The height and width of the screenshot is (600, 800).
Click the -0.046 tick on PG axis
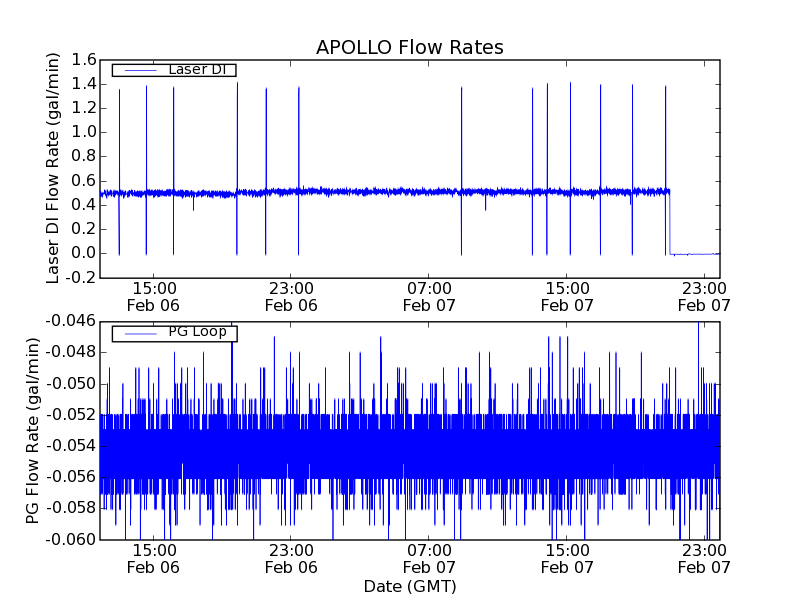click(x=69, y=321)
